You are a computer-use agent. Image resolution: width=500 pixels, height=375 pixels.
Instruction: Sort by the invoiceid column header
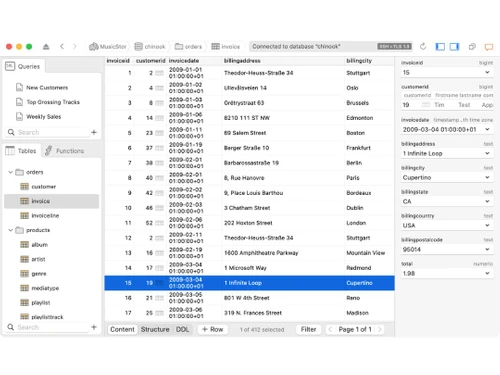pos(118,61)
